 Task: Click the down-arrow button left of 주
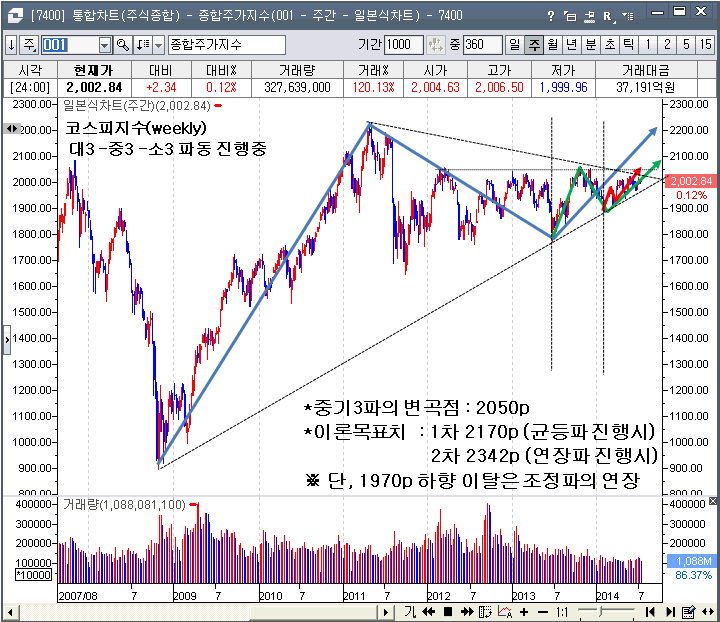tap(11, 45)
